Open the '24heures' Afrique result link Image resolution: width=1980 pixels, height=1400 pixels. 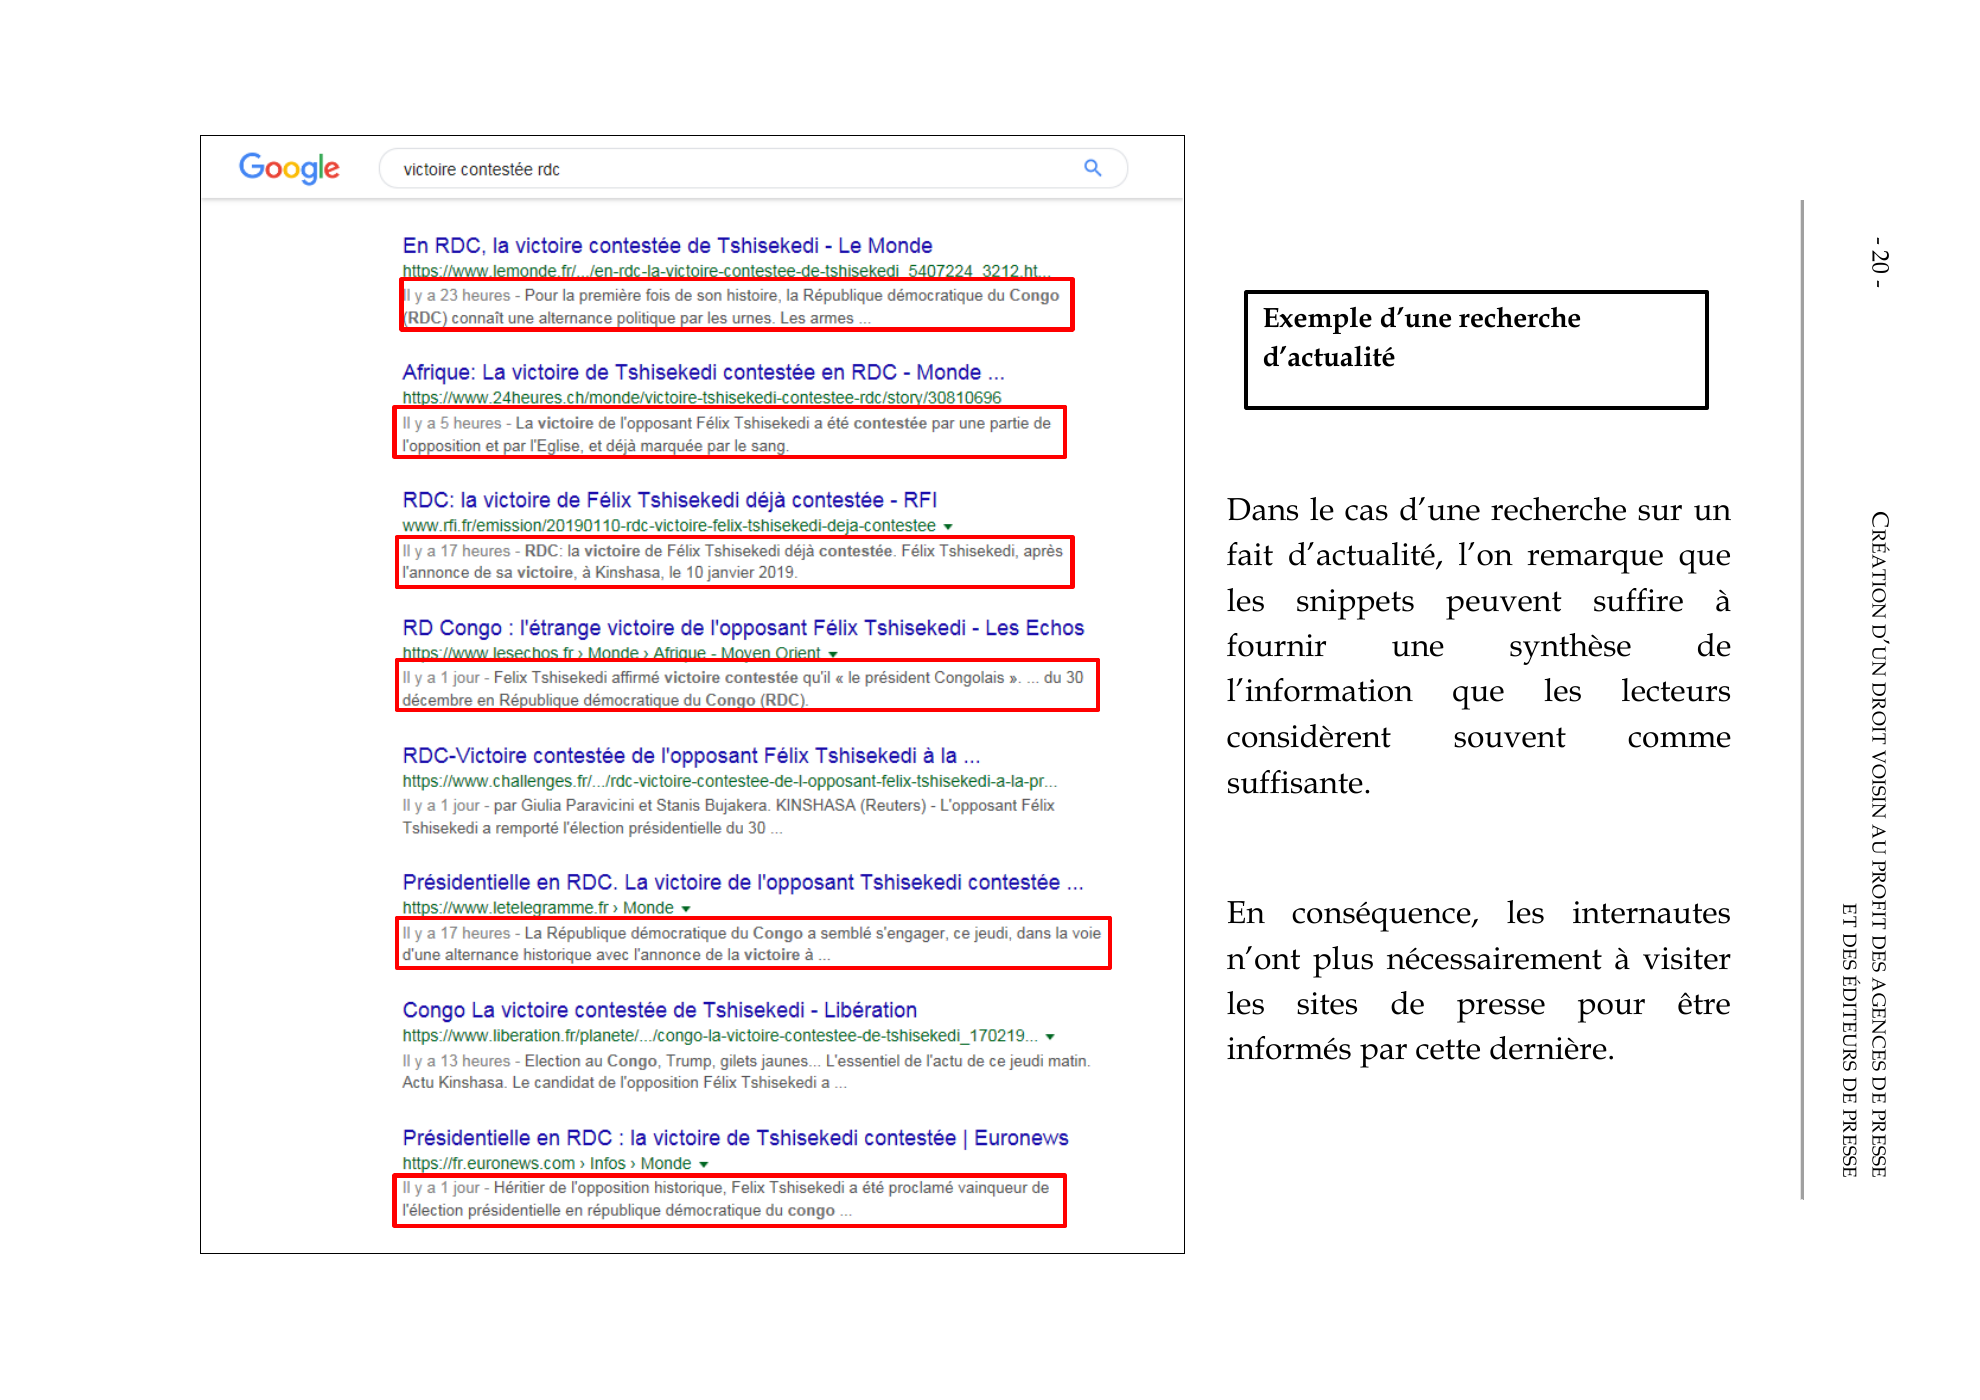point(703,372)
